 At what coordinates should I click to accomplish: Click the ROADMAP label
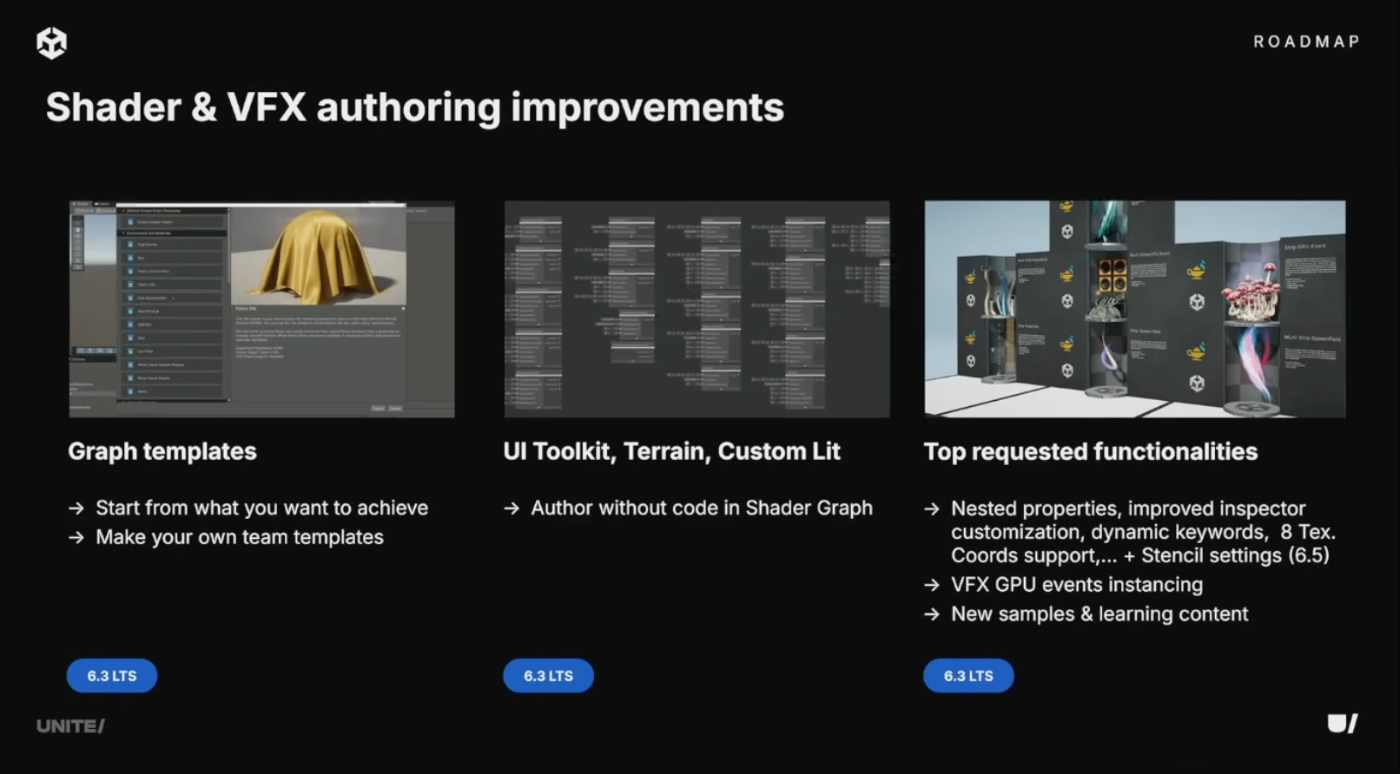(x=1306, y=42)
